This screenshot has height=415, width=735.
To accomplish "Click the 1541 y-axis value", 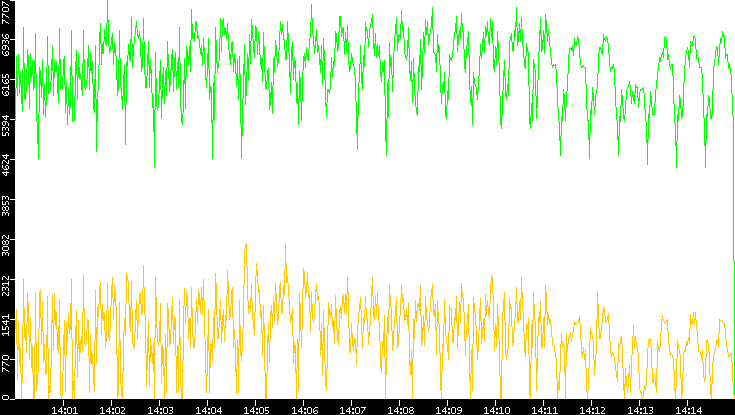I will 6,326.
